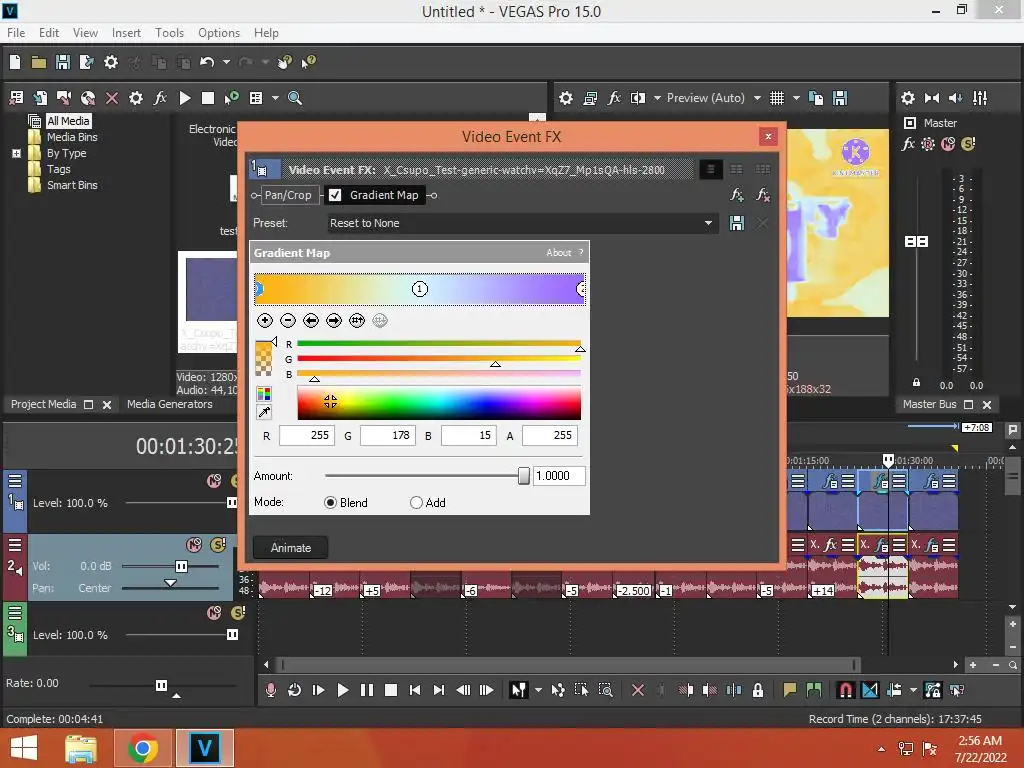The height and width of the screenshot is (768, 1024).
Task: Click the New project icon
Action: (15, 62)
